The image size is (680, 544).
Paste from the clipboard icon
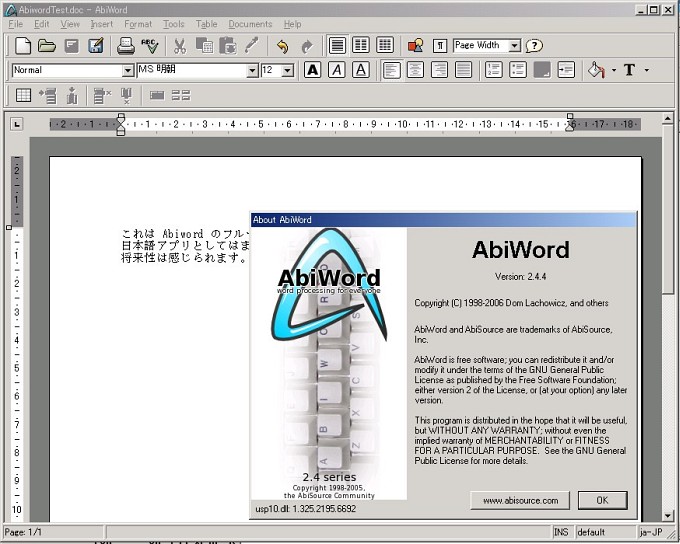click(227, 45)
